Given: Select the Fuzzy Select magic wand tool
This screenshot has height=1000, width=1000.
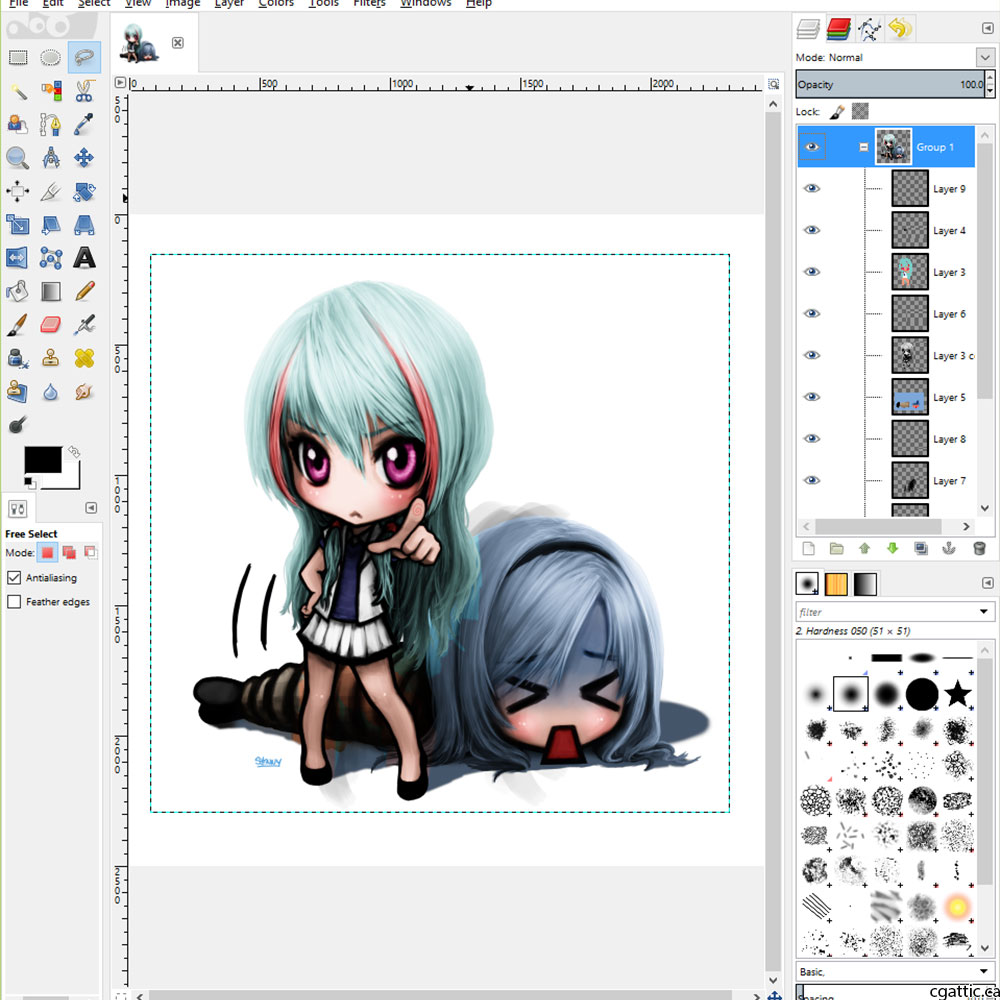Looking at the screenshot, I should [18, 92].
